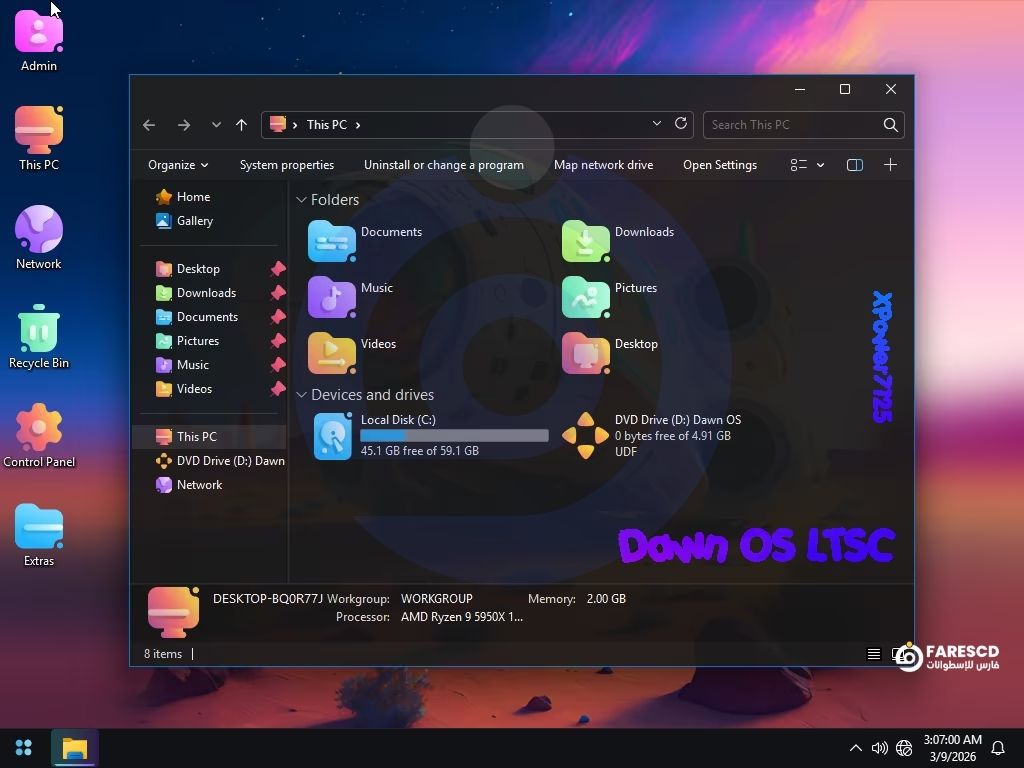Open the DVD Drive (D:) Dawn OS

[586, 436]
